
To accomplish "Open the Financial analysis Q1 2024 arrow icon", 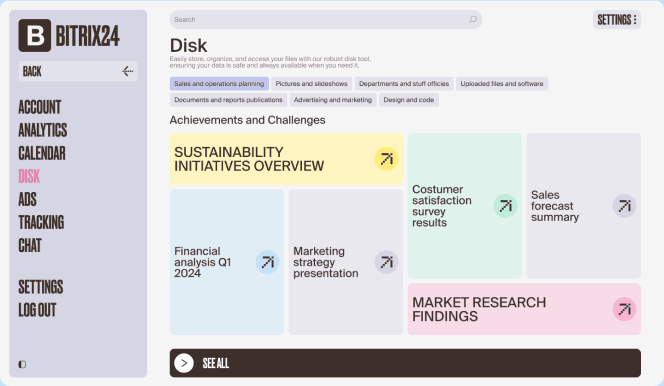I will (x=267, y=262).
